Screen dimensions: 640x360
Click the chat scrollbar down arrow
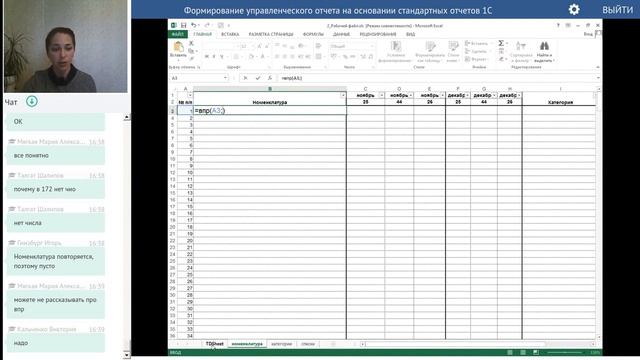[x=127, y=355]
